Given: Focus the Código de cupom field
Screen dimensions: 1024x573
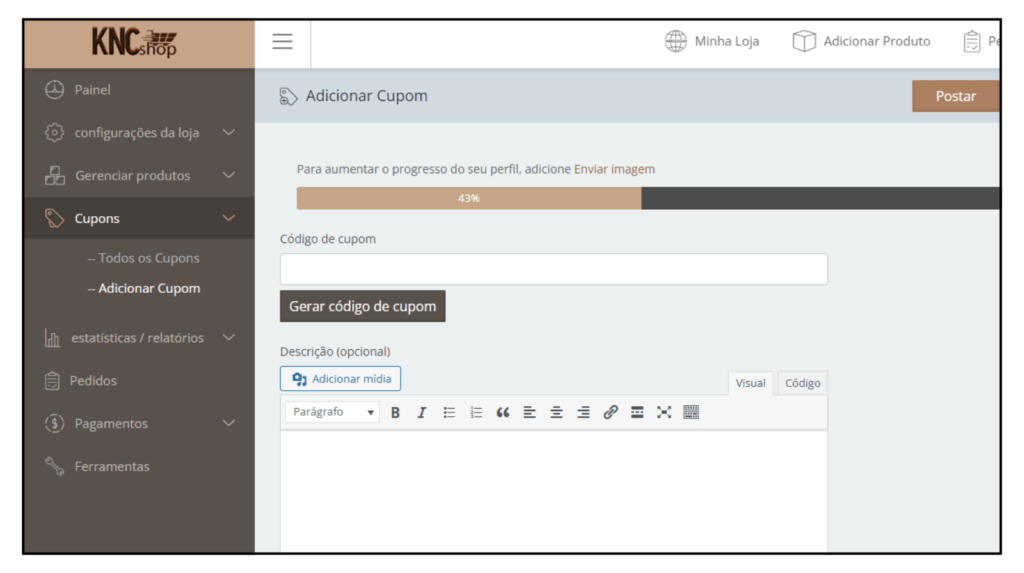Looking at the screenshot, I should point(553,269).
